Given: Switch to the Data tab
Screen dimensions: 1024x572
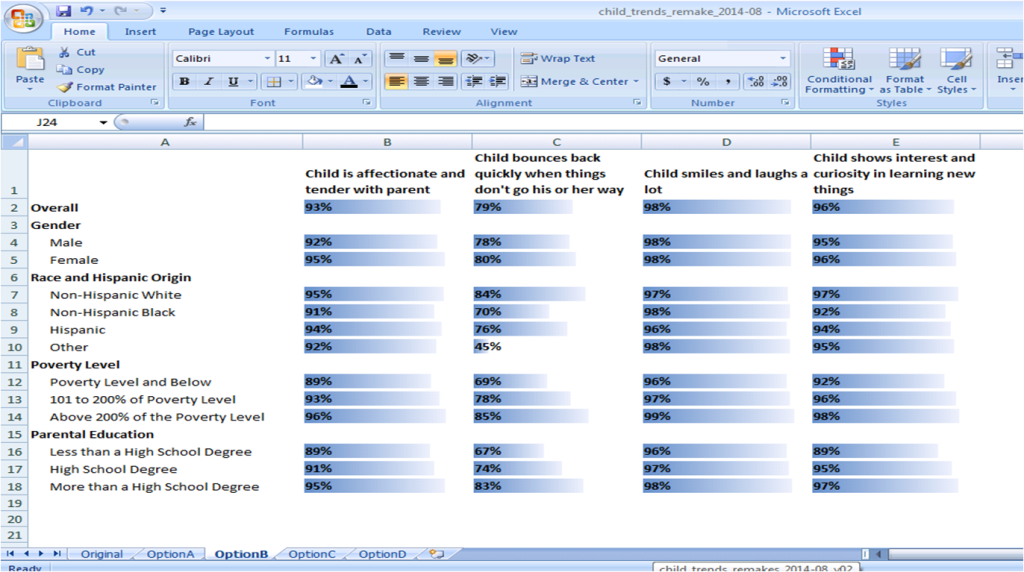Looking at the screenshot, I should 379,31.
